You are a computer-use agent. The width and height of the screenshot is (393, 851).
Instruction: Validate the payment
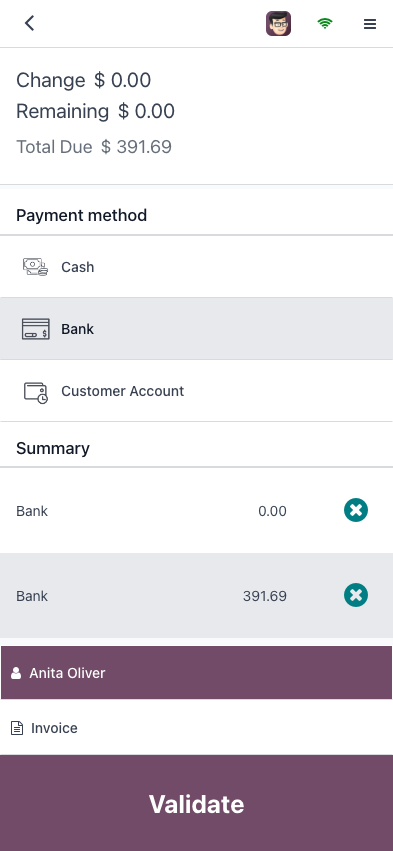(196, 803)
